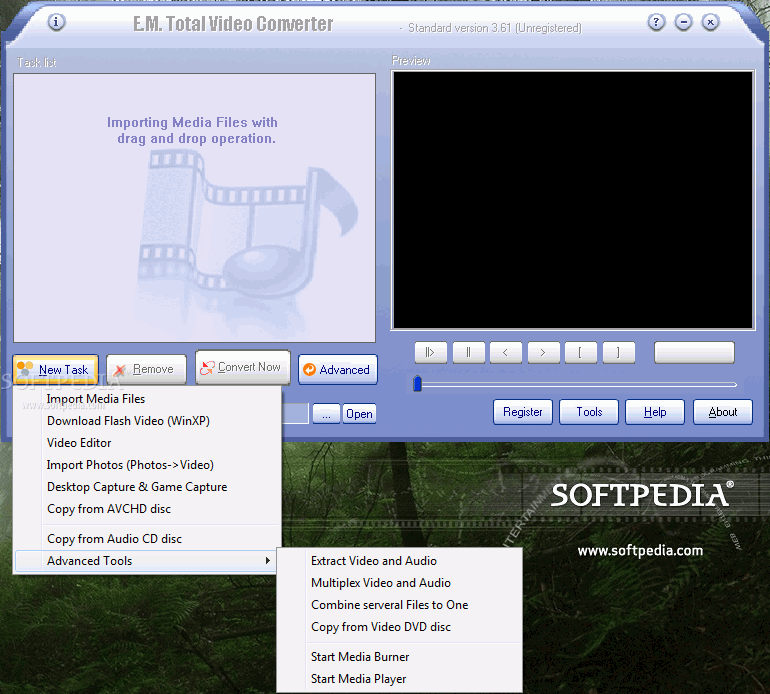Select Copy from Audio CD disc
This screenshot has width=770, height=694.
pyautogui.click(x=147, y=539)
